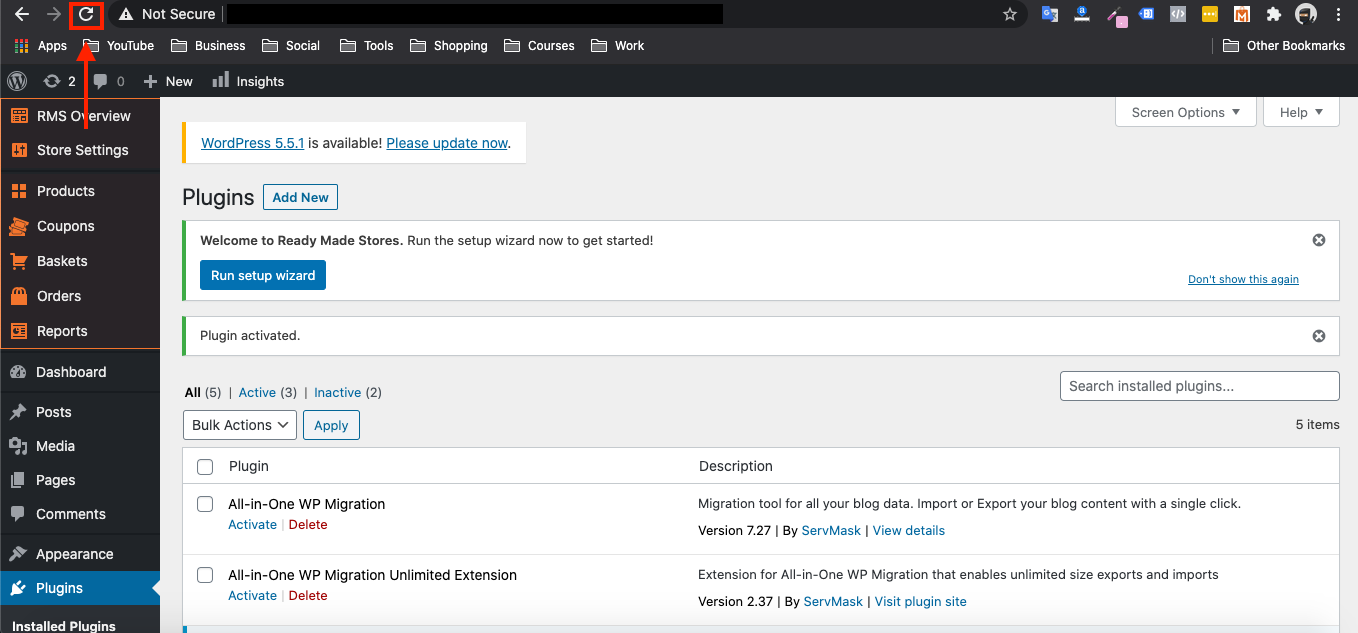
Task: Open Media in sidebar
Action: [80, 446]
